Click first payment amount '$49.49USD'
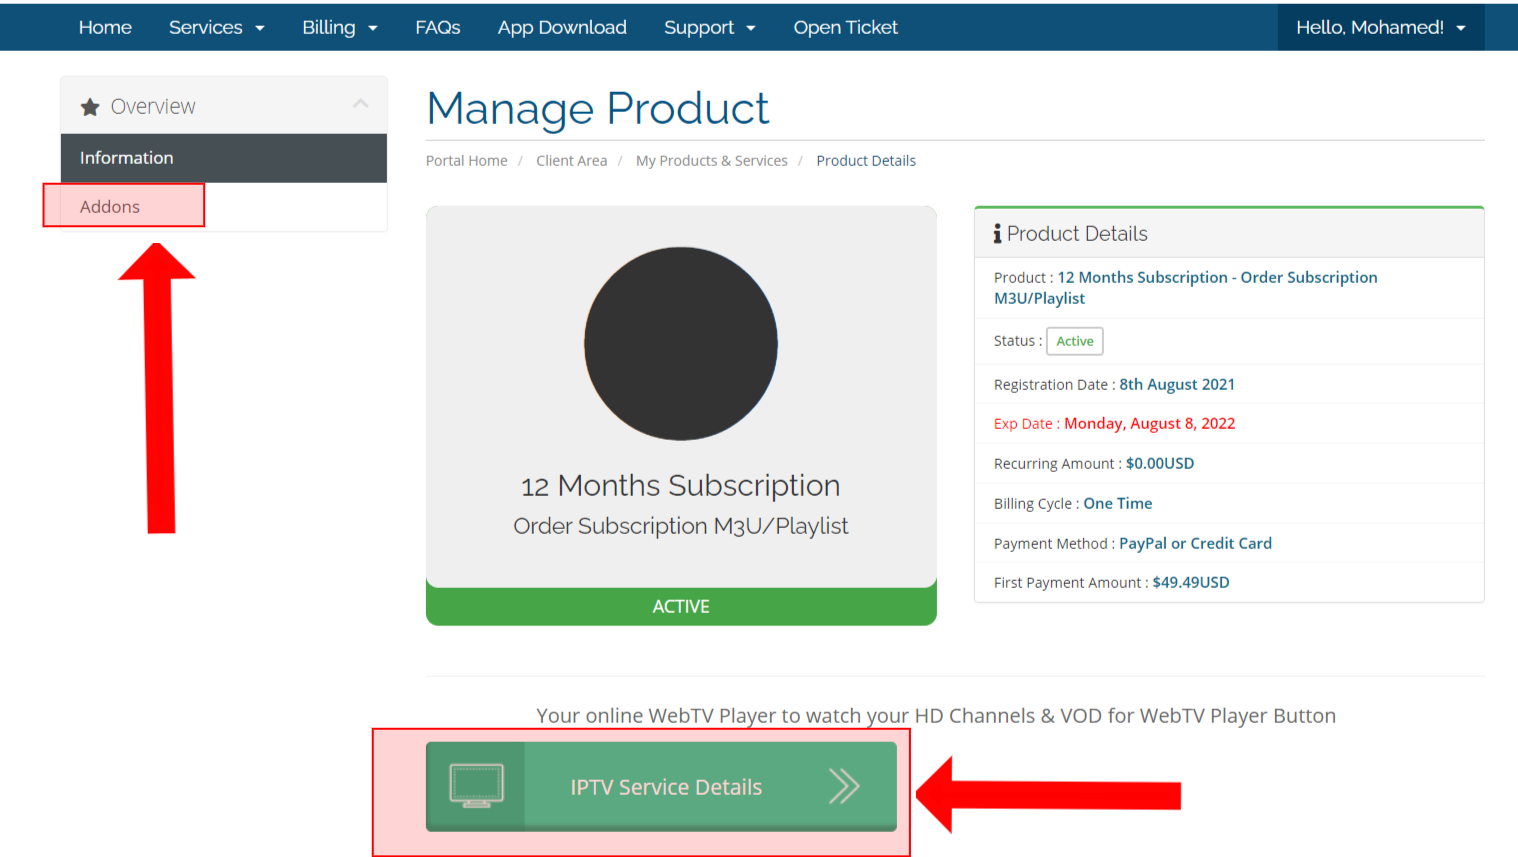This screenshot has height=857, width=1518. coord(1191,583)
